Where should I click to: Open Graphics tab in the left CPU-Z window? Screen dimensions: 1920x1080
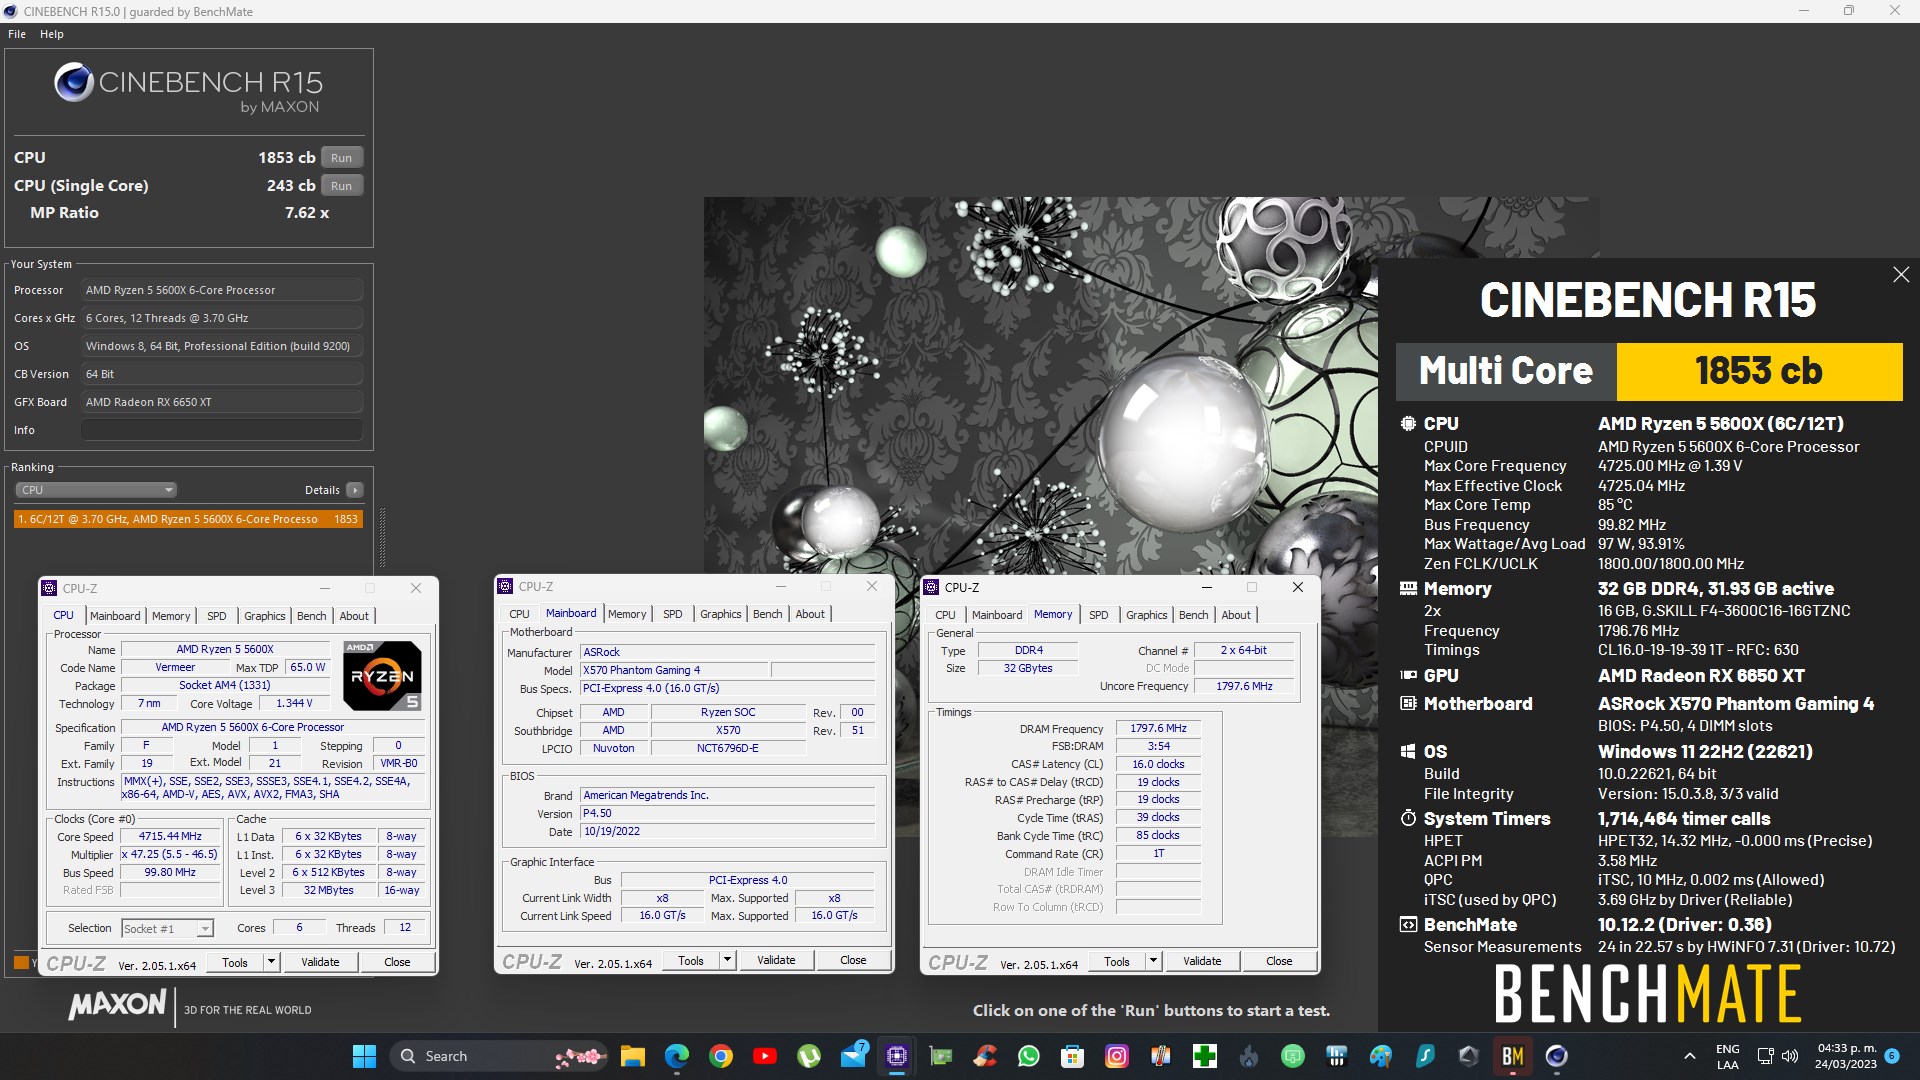[x=265, y=616]
